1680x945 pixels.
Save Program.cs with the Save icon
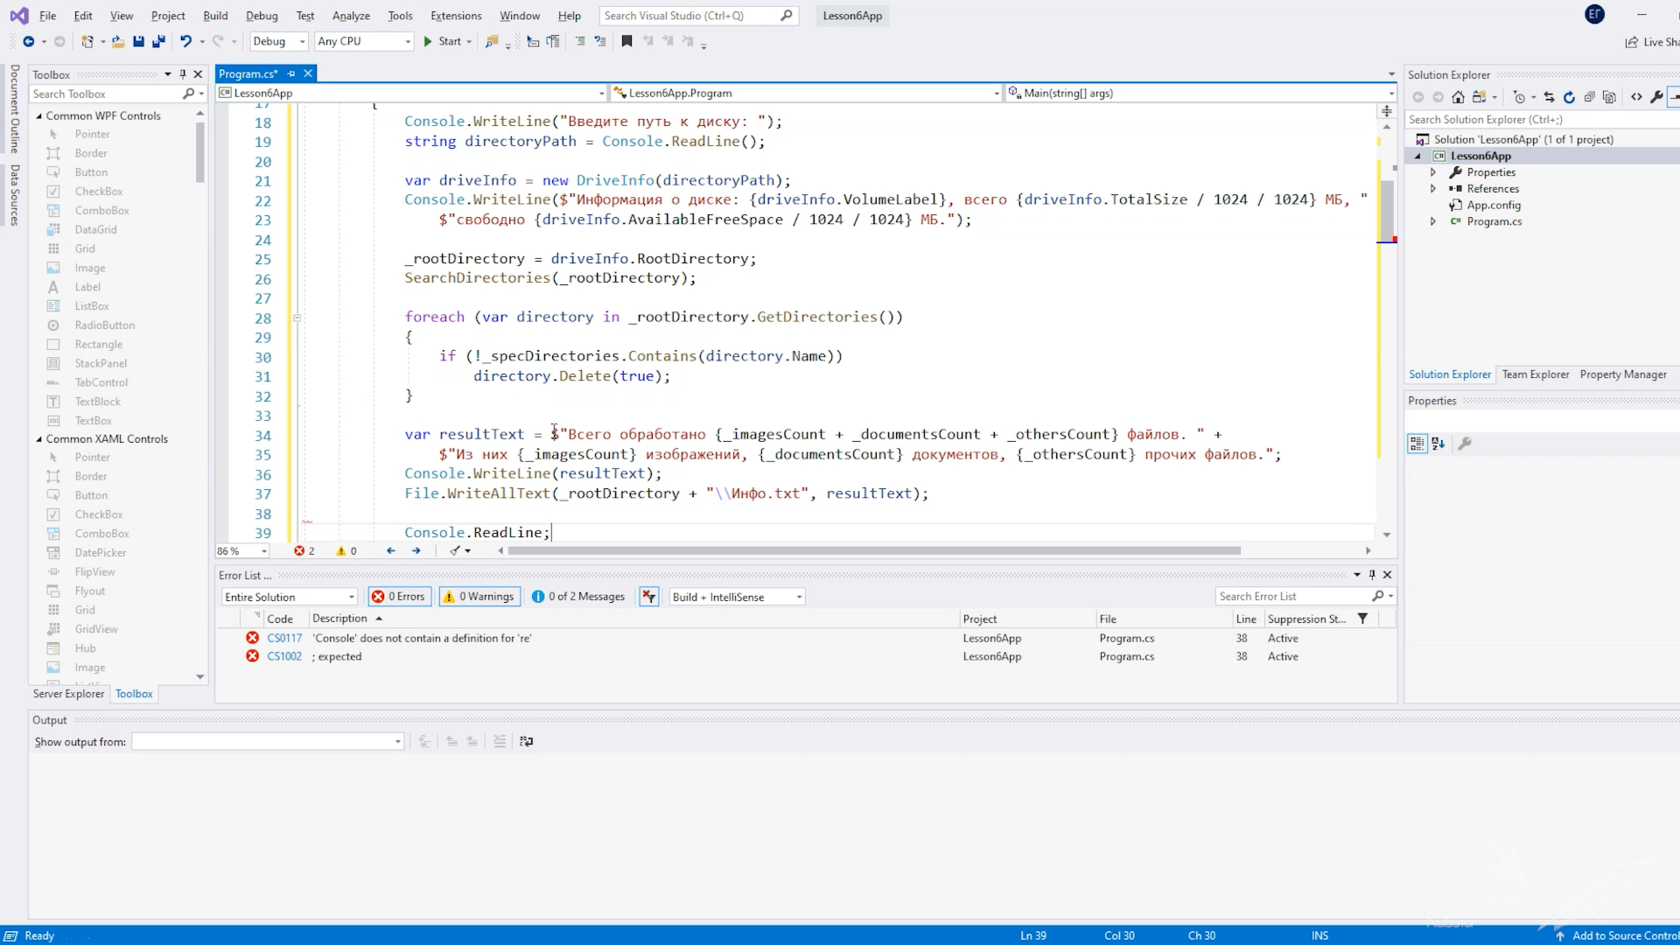[138, 41]
